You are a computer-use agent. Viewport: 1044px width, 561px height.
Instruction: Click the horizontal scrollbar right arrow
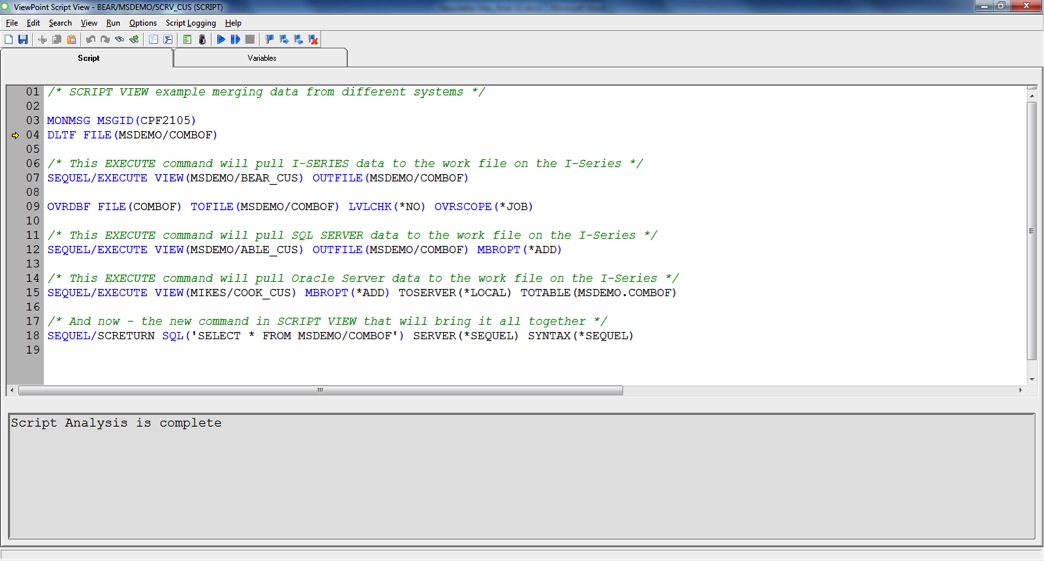pos(1020,391)
